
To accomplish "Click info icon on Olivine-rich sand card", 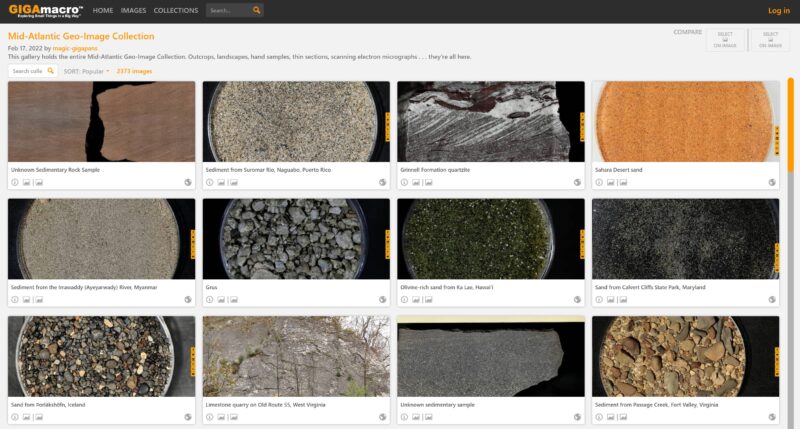I will [404, 299].
